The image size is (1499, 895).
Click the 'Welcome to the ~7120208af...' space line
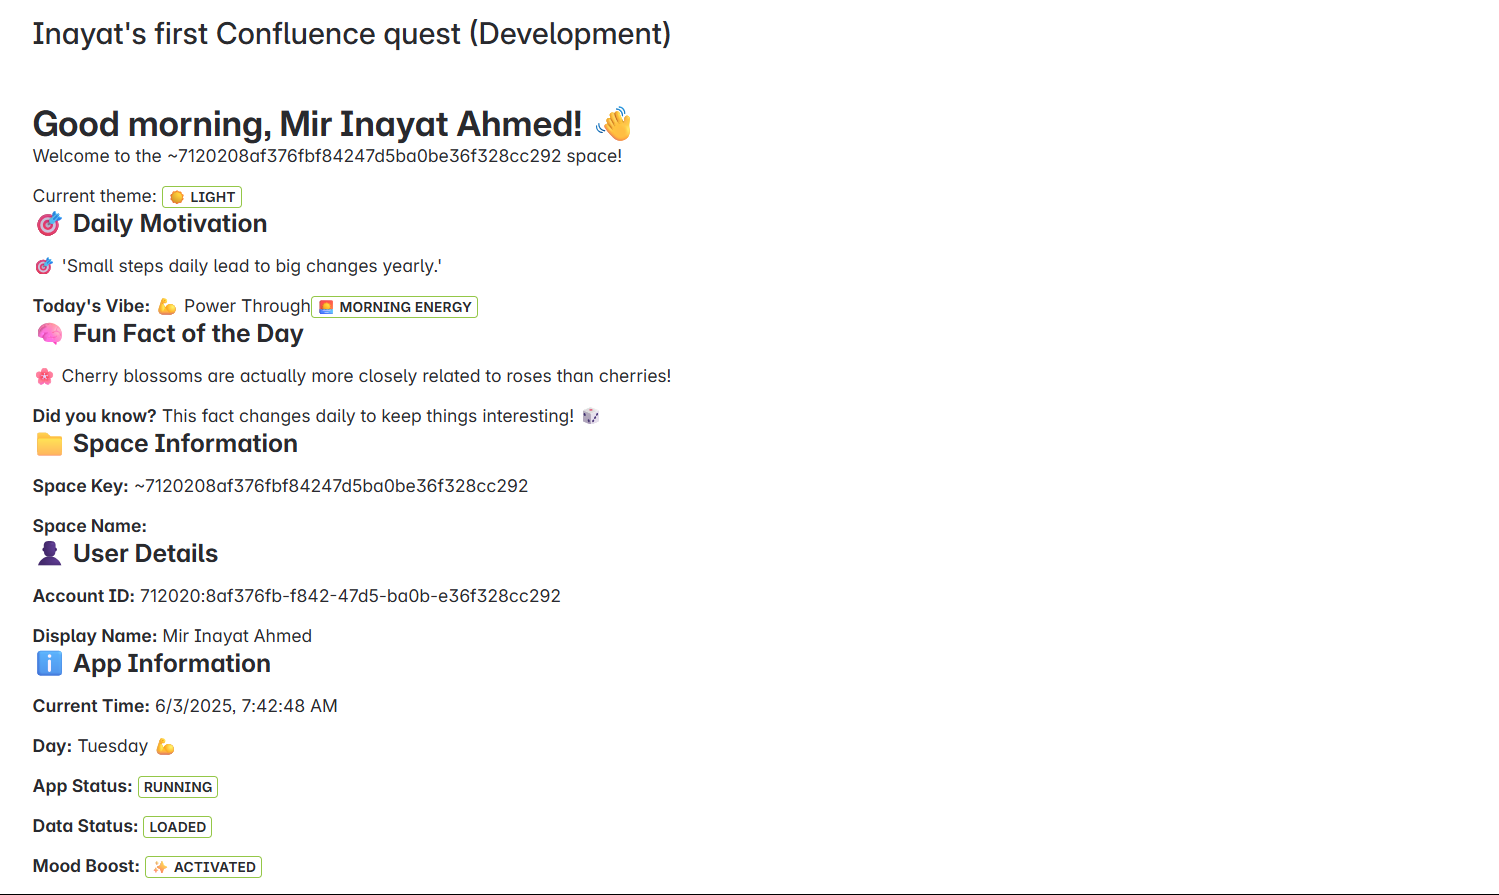328,156
